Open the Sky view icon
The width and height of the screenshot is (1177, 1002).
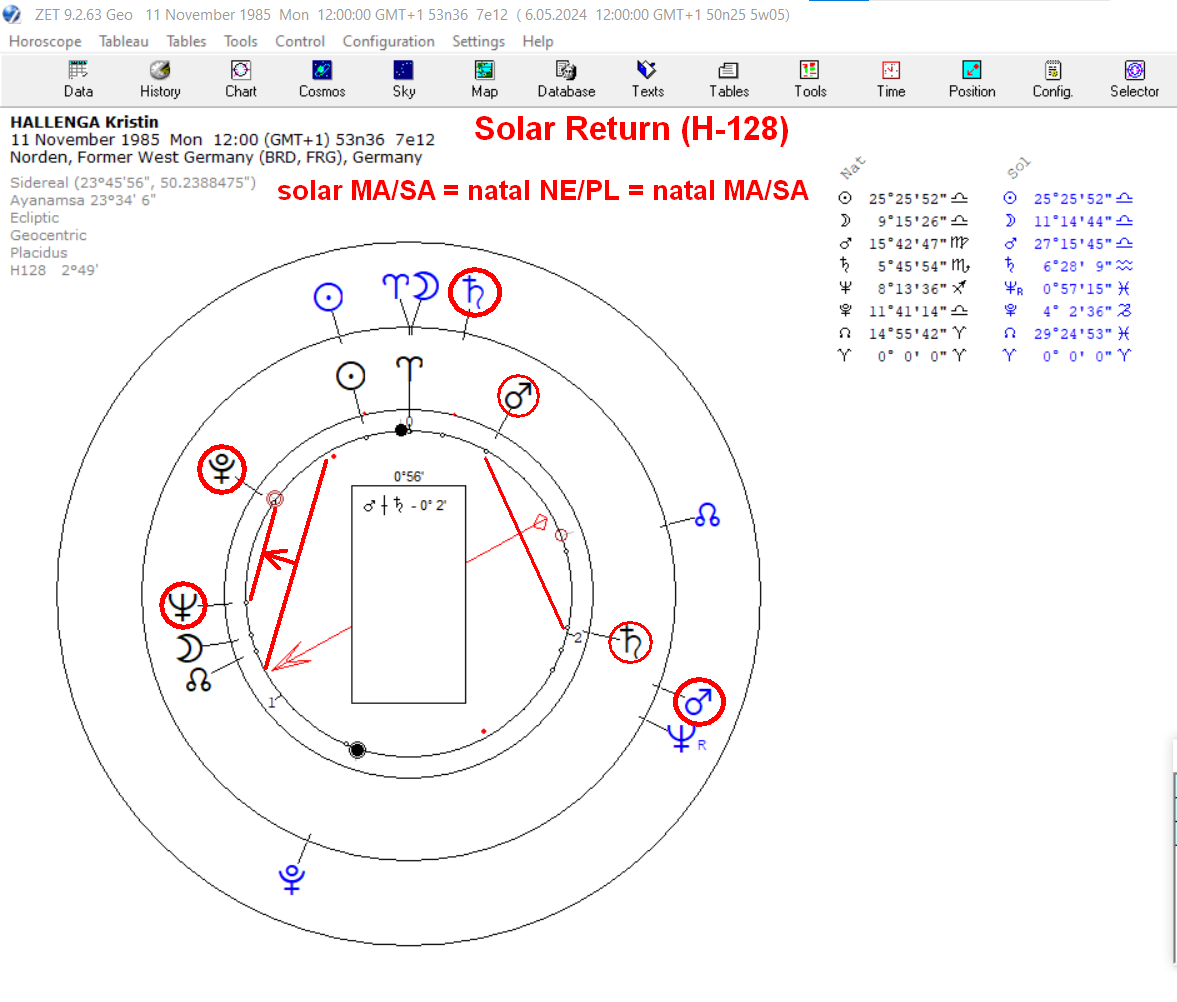click(x=403, y=80)
